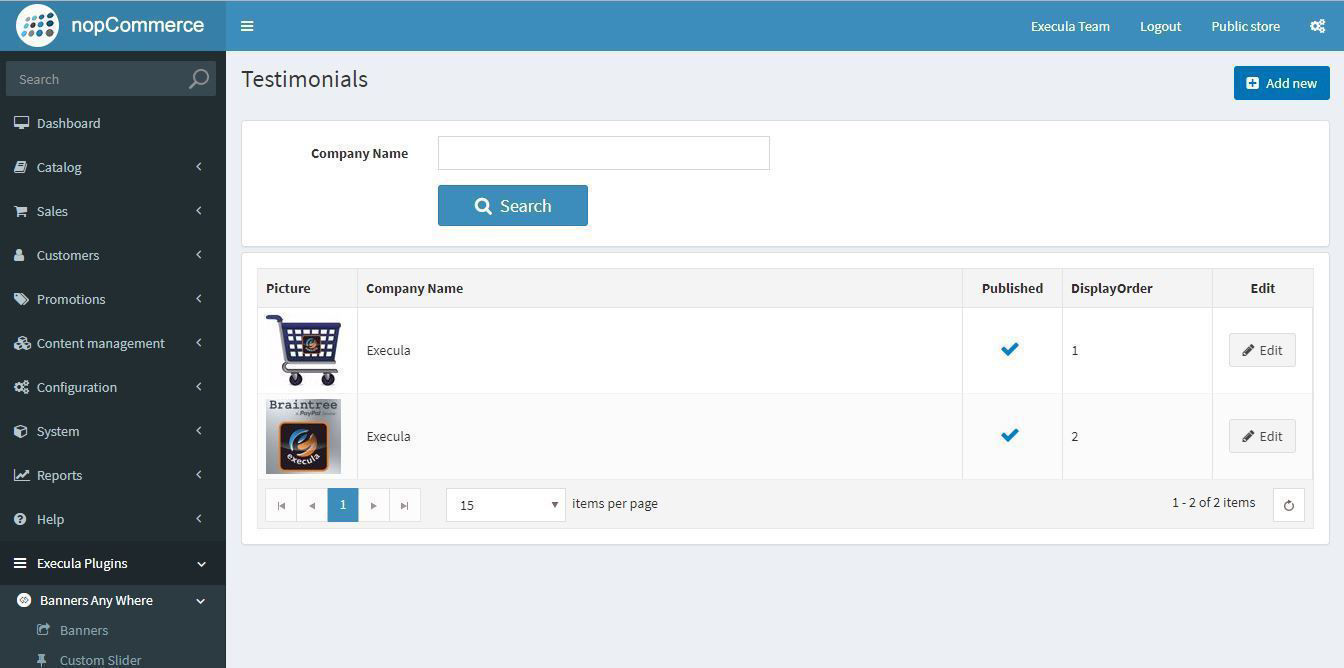Open the Public store menu item
The image size is (1344, 668).
coord(1245,26)
